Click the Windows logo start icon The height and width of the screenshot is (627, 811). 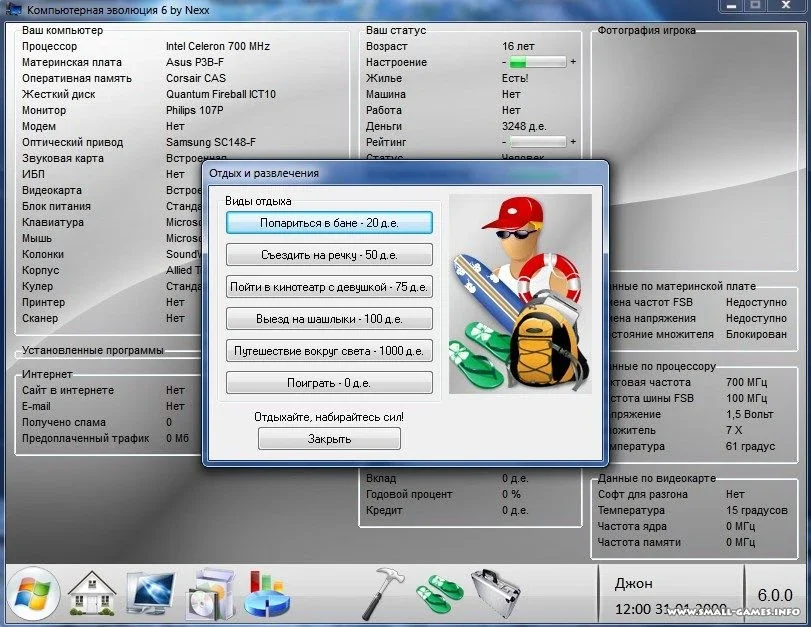pyautogui.click(x=33, y=592)
